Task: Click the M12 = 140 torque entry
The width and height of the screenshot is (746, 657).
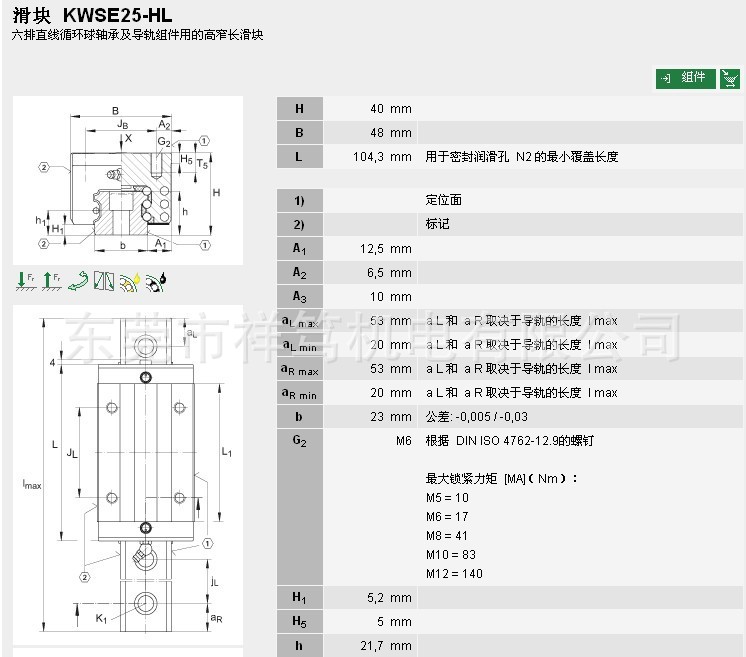Action: 454,574
